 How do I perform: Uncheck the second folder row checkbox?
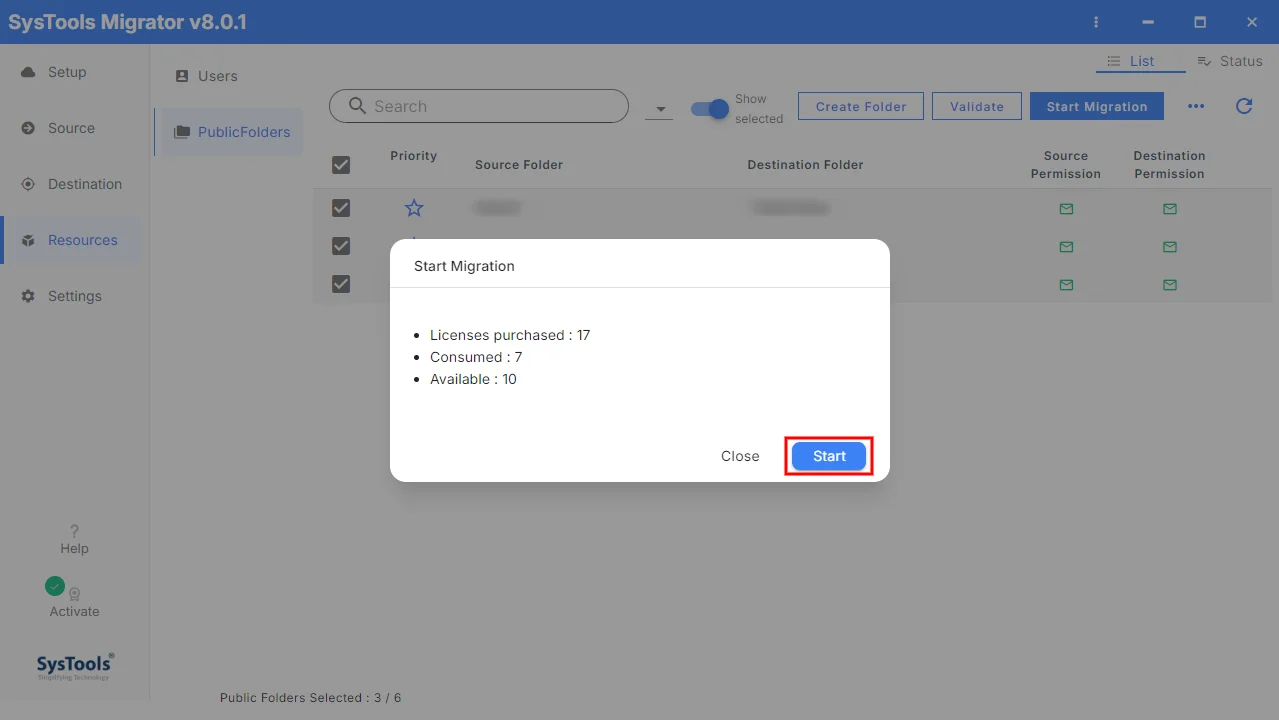tap(341, 246)
